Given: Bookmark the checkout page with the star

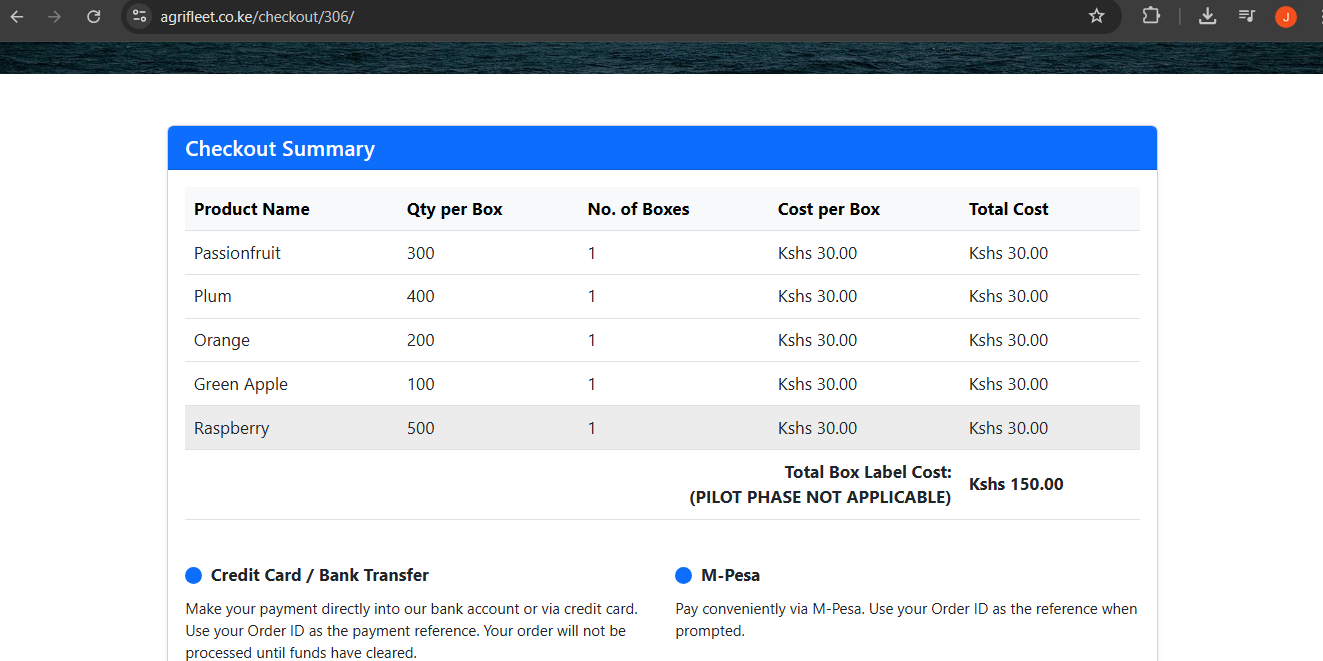Looking at the screenshot, I should point(1096,16).
